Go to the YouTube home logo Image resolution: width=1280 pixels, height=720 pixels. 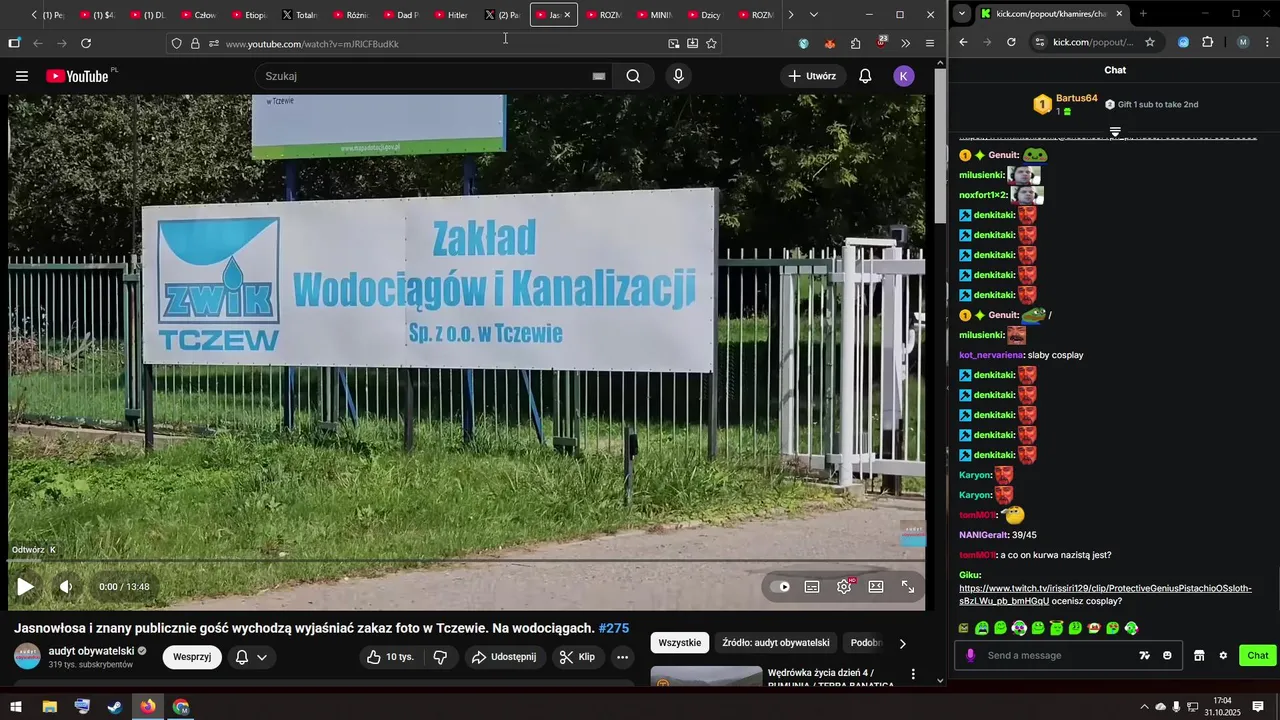click(77, 76)
